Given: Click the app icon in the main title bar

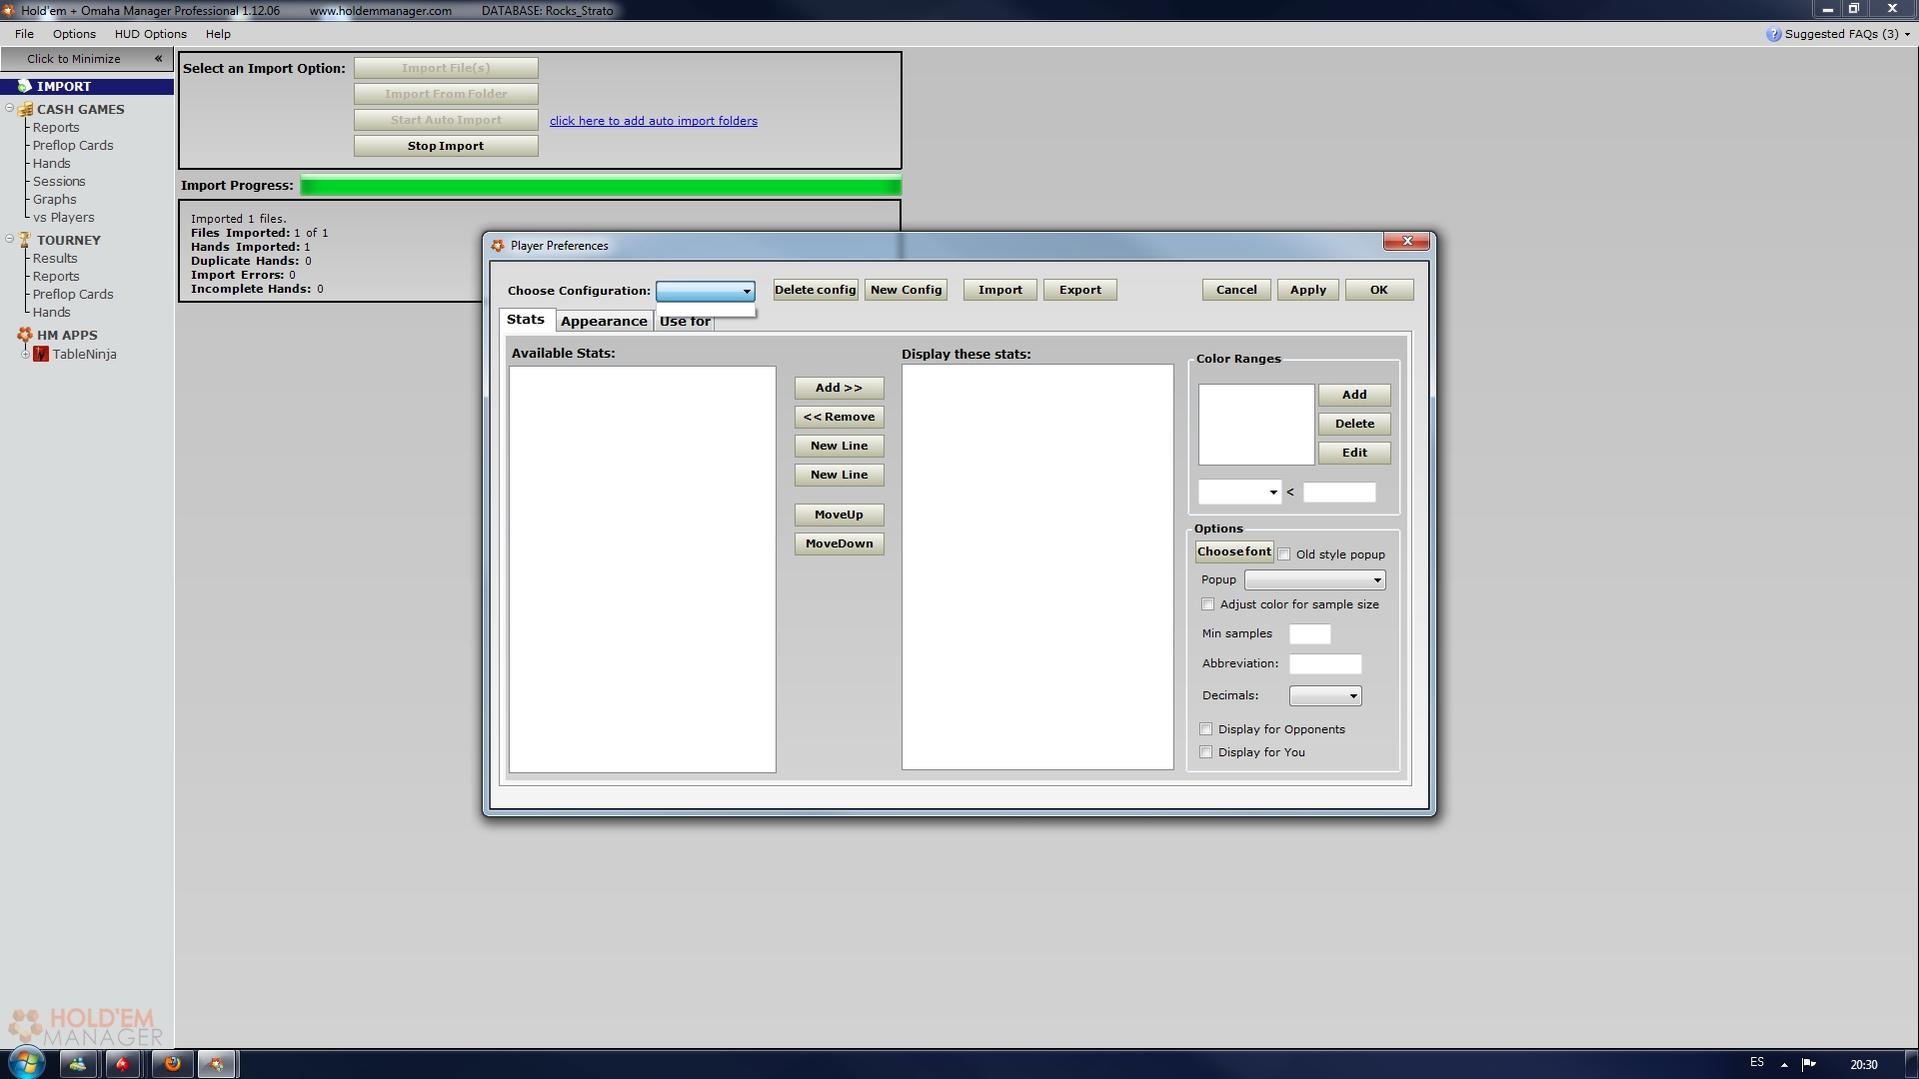Looking at the screenshot, I should click(x=7, y=10).
